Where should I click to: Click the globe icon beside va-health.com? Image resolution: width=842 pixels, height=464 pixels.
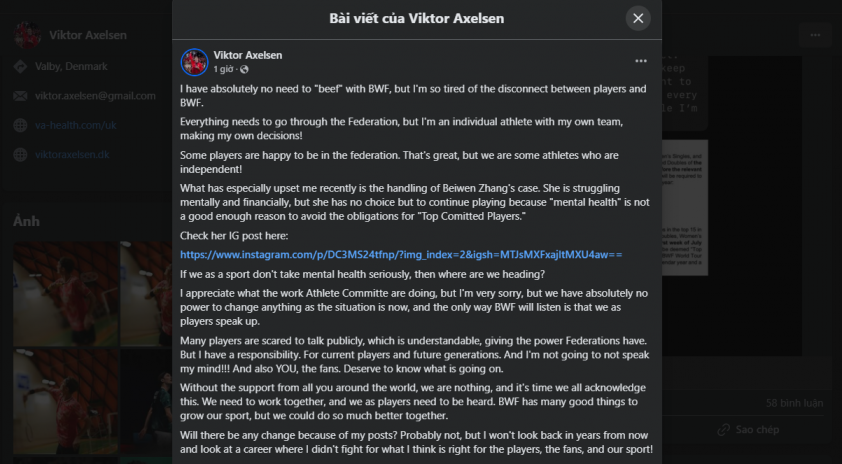(20, 126)
